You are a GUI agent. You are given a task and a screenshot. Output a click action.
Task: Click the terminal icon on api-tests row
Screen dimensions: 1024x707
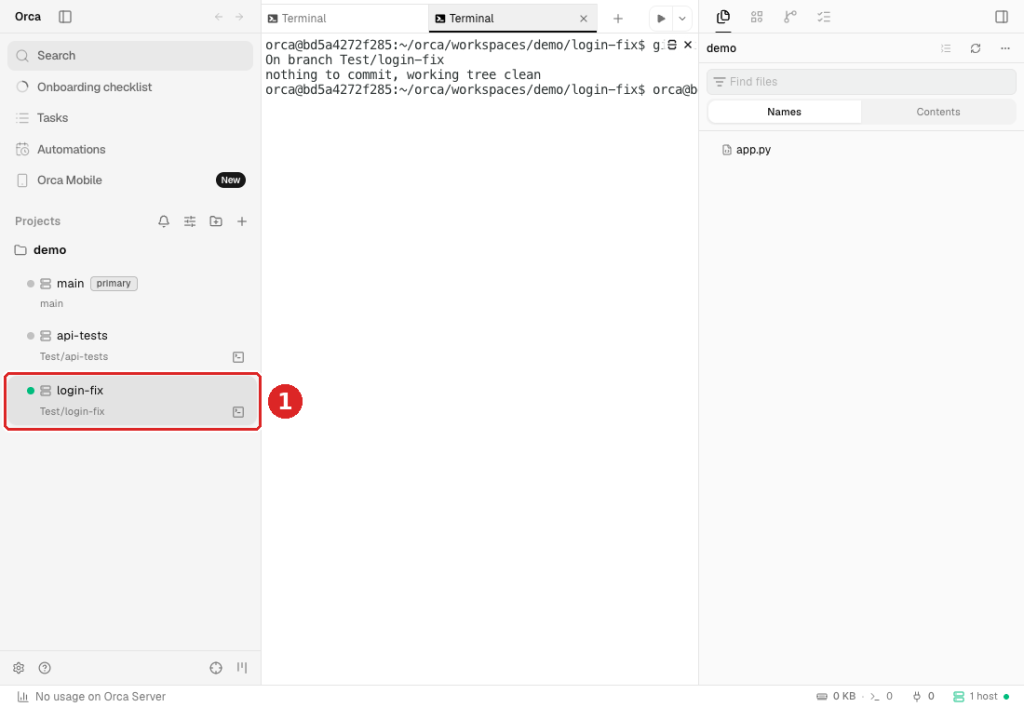[x=238, y=357]
